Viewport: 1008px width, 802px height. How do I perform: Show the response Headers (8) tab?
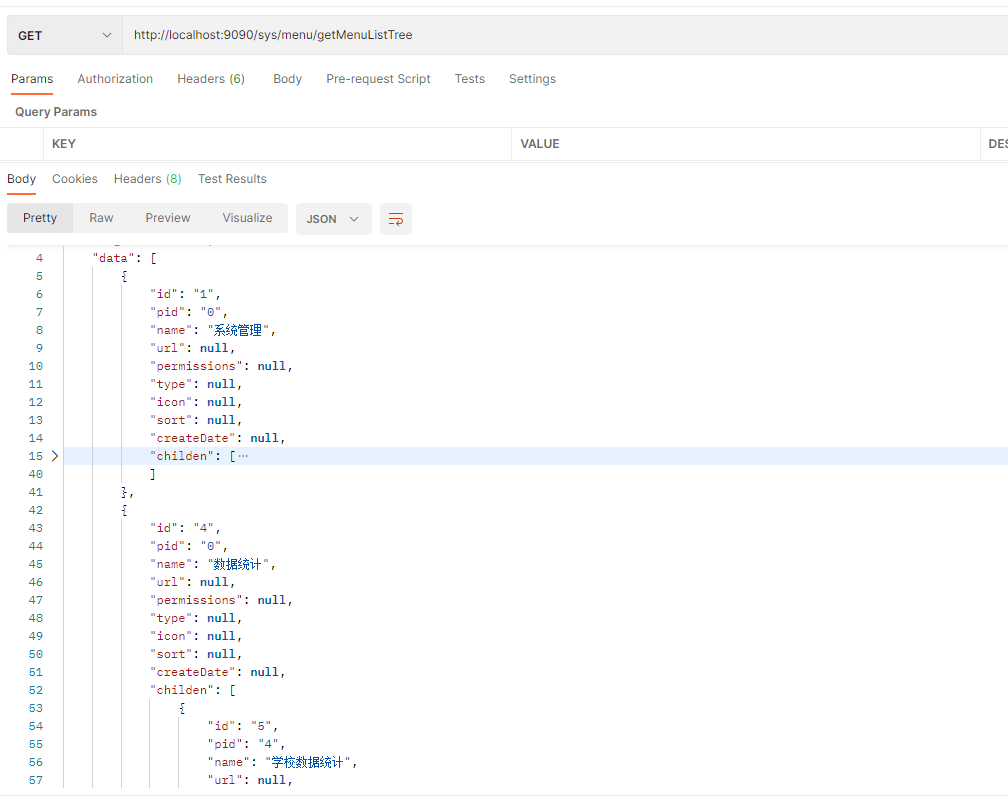[147, 179]
